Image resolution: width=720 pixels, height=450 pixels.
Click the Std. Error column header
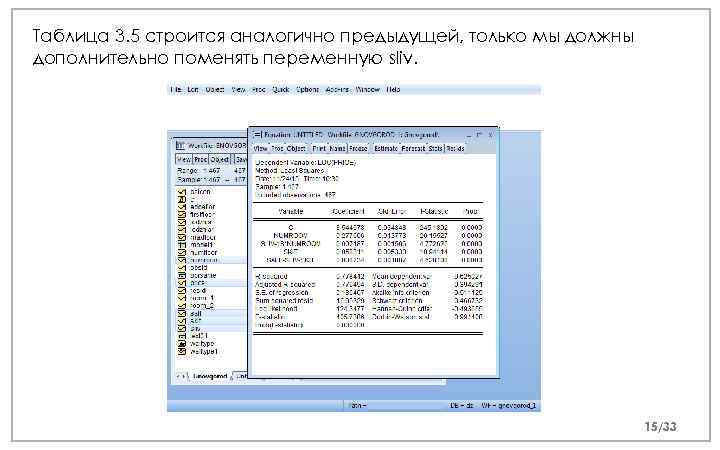coord(391,212)
